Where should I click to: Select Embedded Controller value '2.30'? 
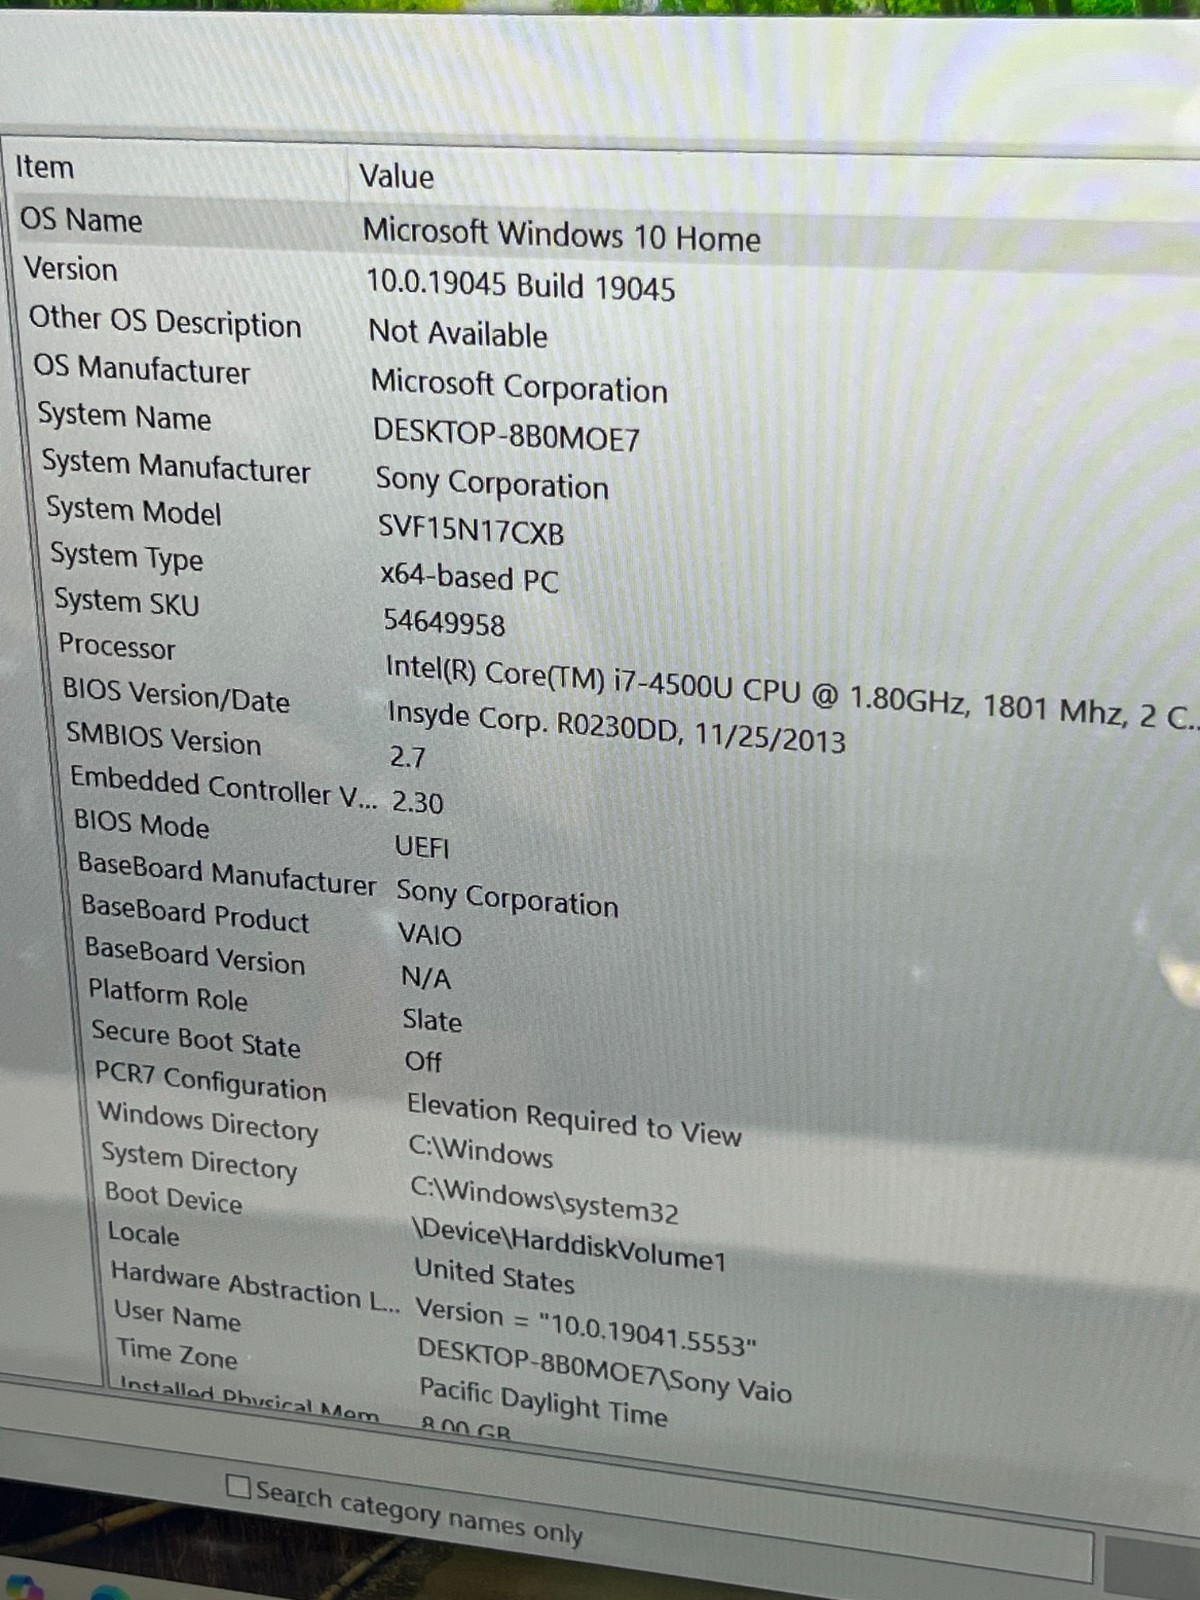[417, 802]
